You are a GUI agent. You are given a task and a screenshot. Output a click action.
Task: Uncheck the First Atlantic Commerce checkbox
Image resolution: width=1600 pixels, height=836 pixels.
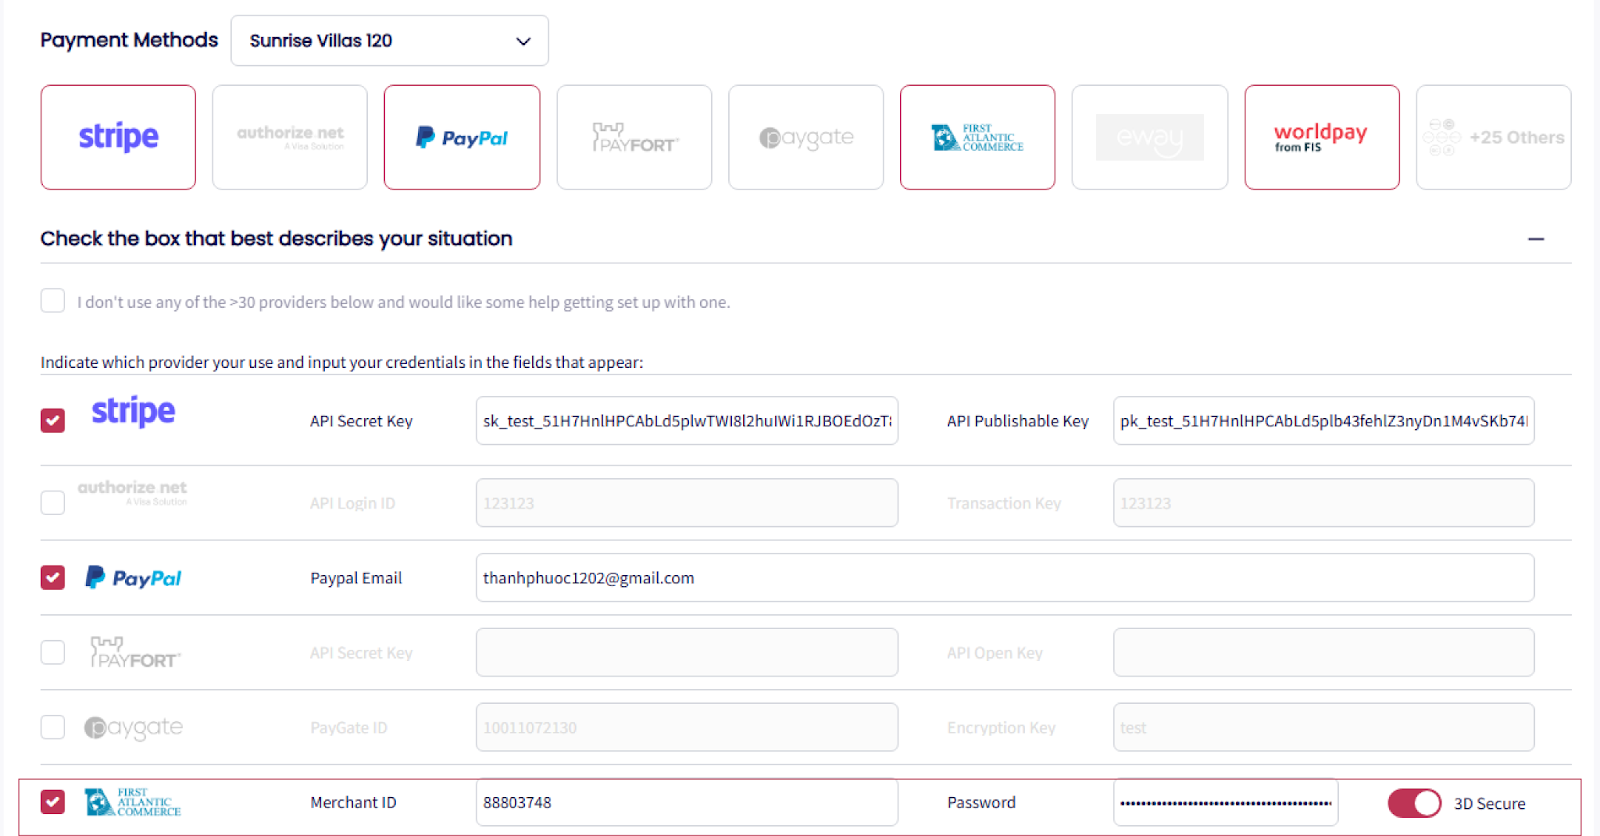tap(53, 802)
